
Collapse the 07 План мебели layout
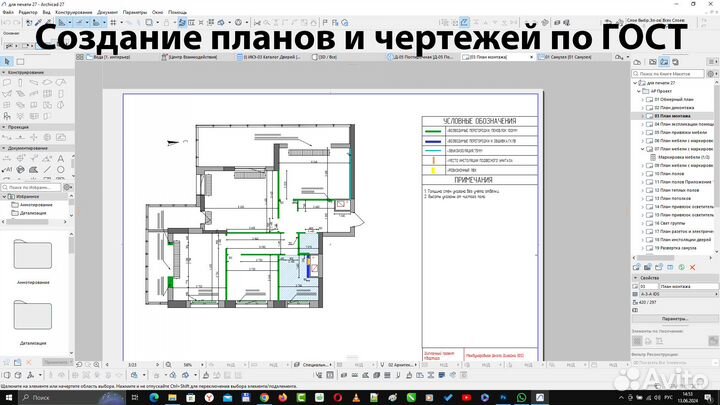(x=642, y=149)
